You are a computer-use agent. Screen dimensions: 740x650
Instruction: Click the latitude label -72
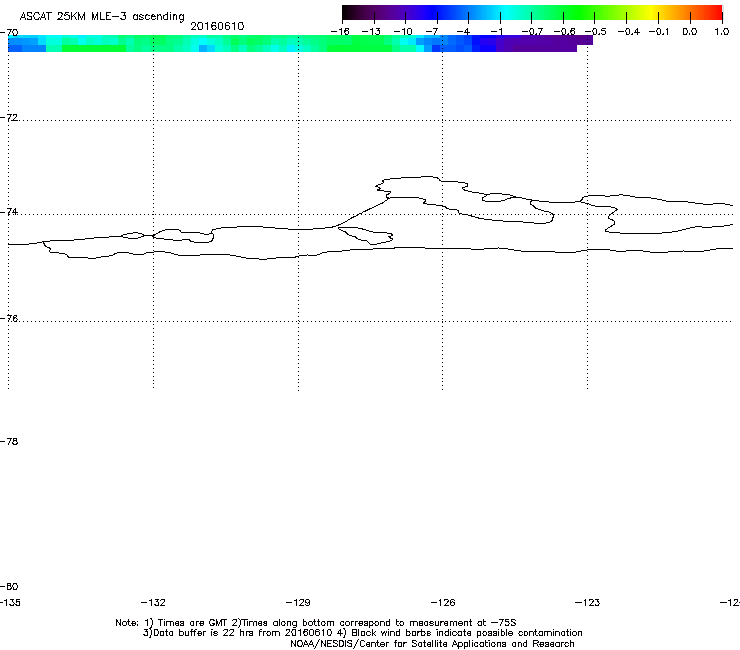click(x=9, y=117)
